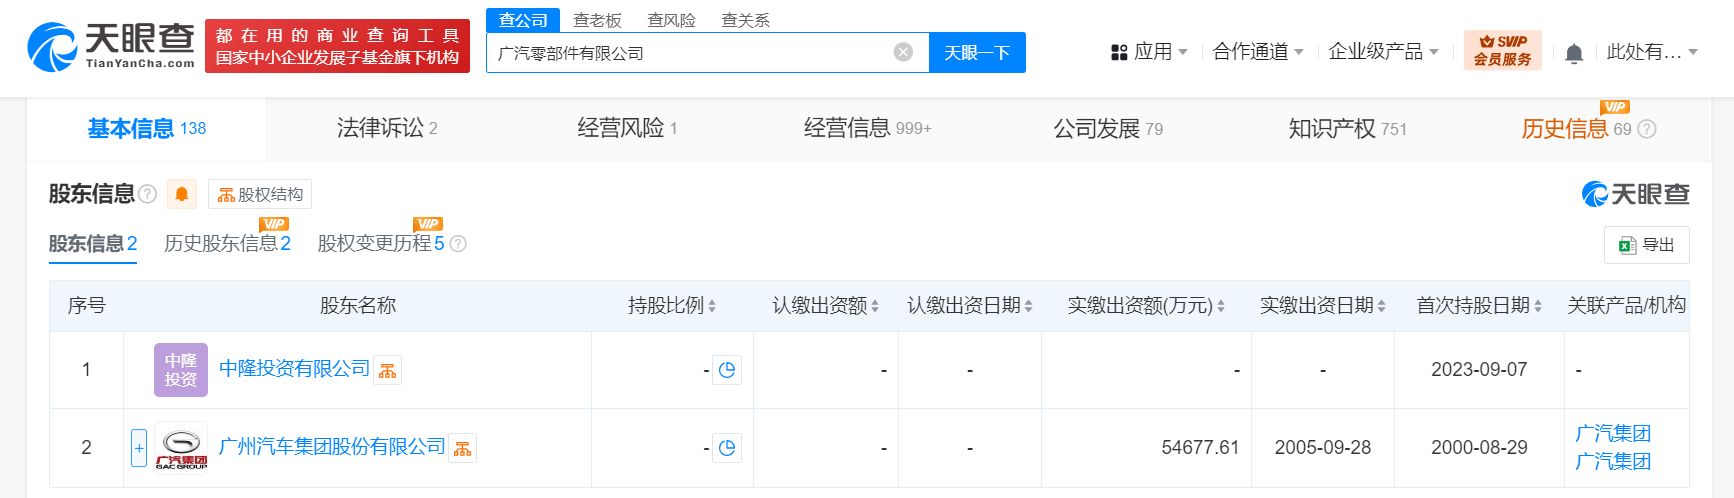Open the 应用 dropdown menu
This screenshot has width=1734, height=498.
(1149, 52)
